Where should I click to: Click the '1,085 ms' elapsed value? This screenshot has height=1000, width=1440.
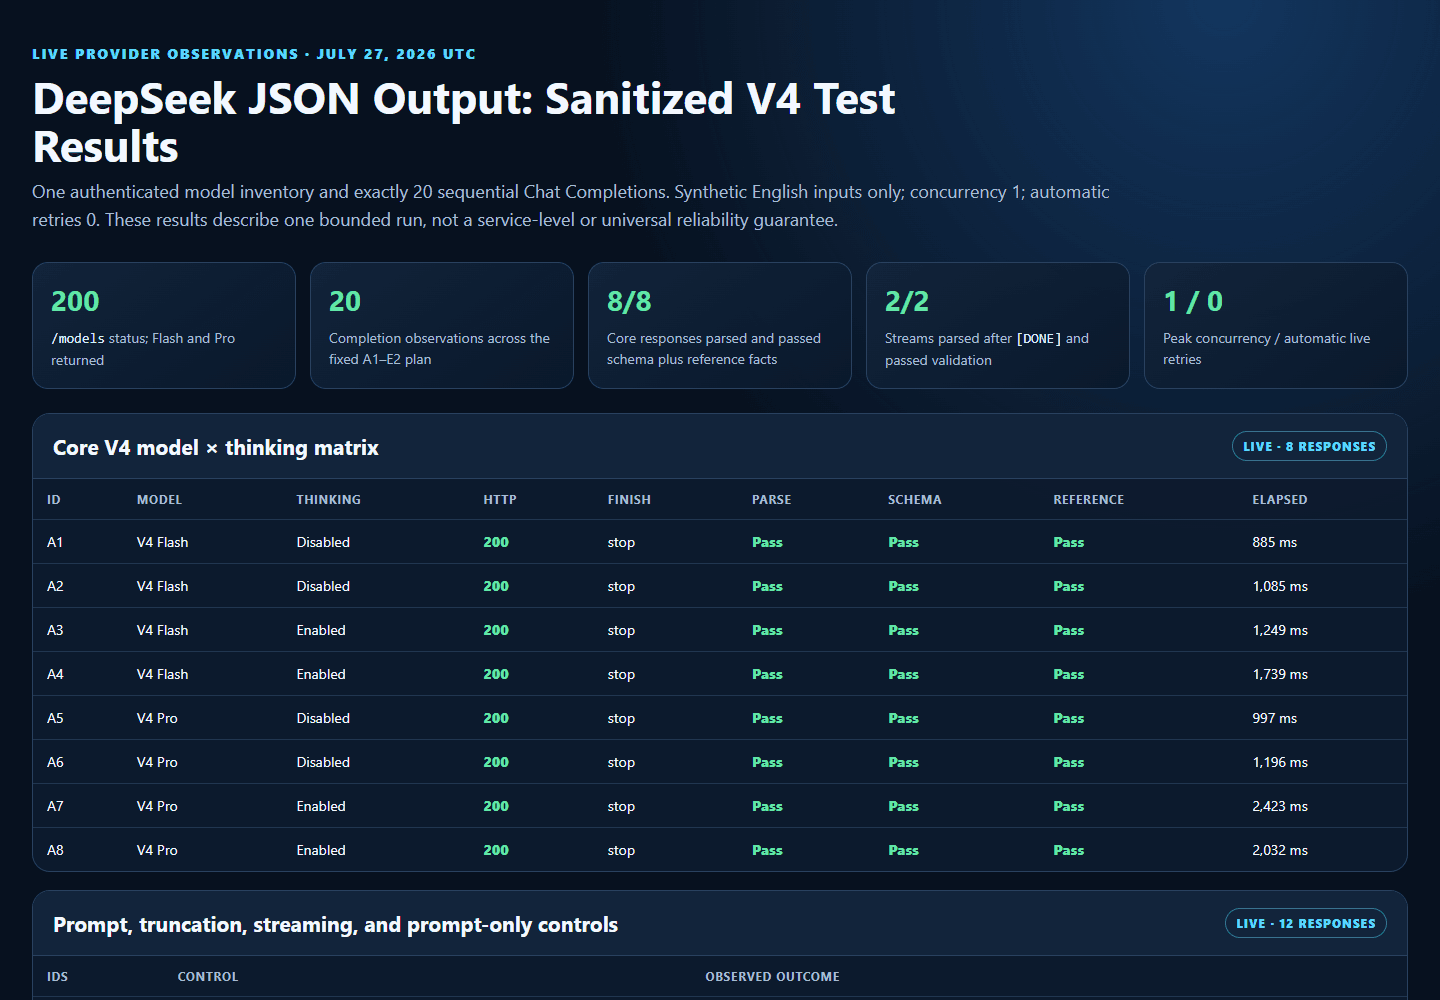[x=1280, y=586]
